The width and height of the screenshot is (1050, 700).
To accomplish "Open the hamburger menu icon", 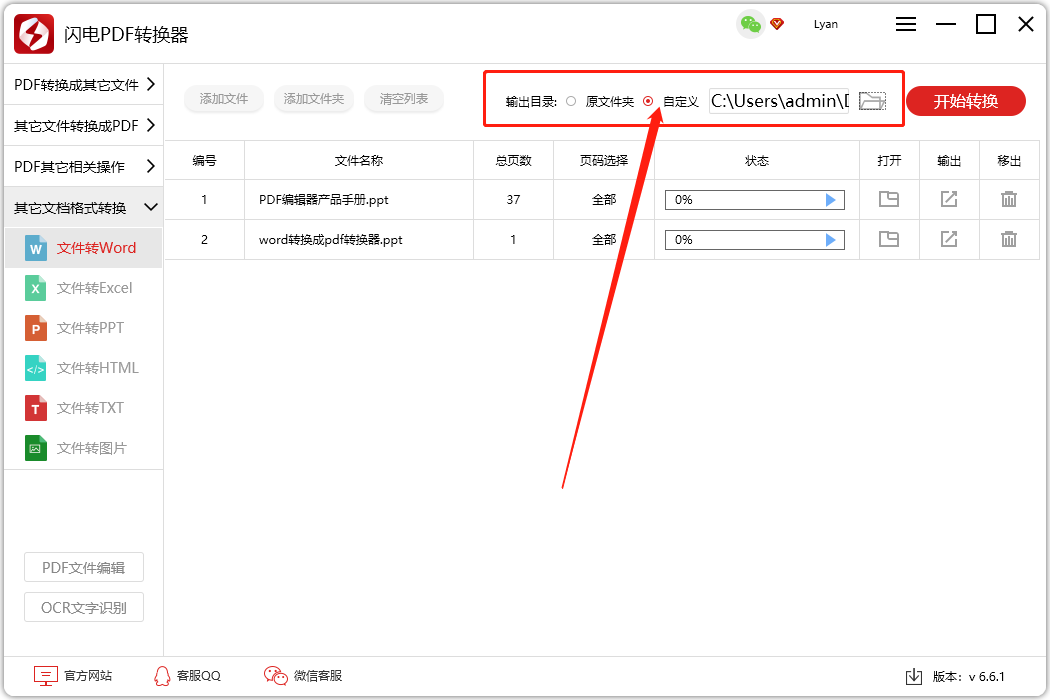I will coord(905,24).
